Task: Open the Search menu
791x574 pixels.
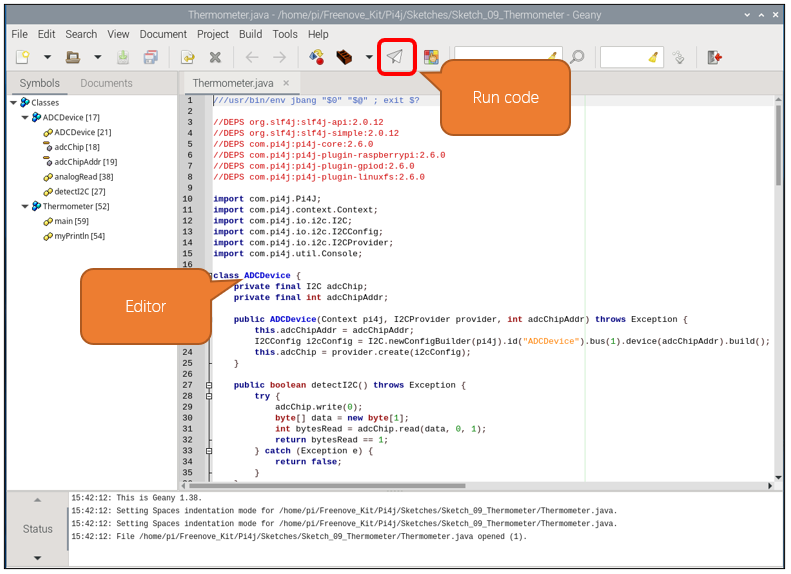Action: pyautogui.click(x=81, y=34)
